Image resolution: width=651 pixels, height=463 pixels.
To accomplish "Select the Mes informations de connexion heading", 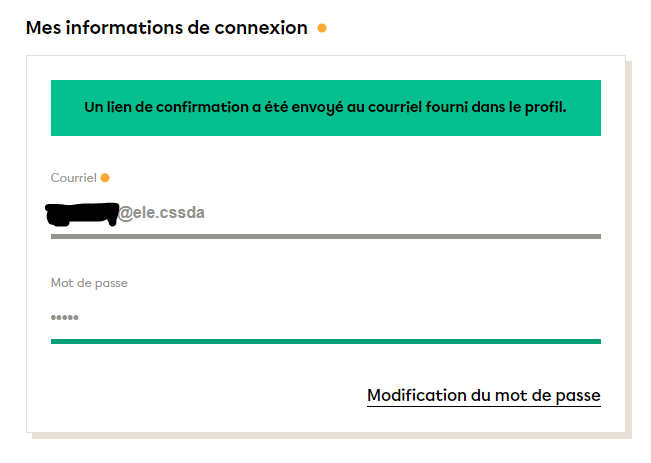I will 167,28.
